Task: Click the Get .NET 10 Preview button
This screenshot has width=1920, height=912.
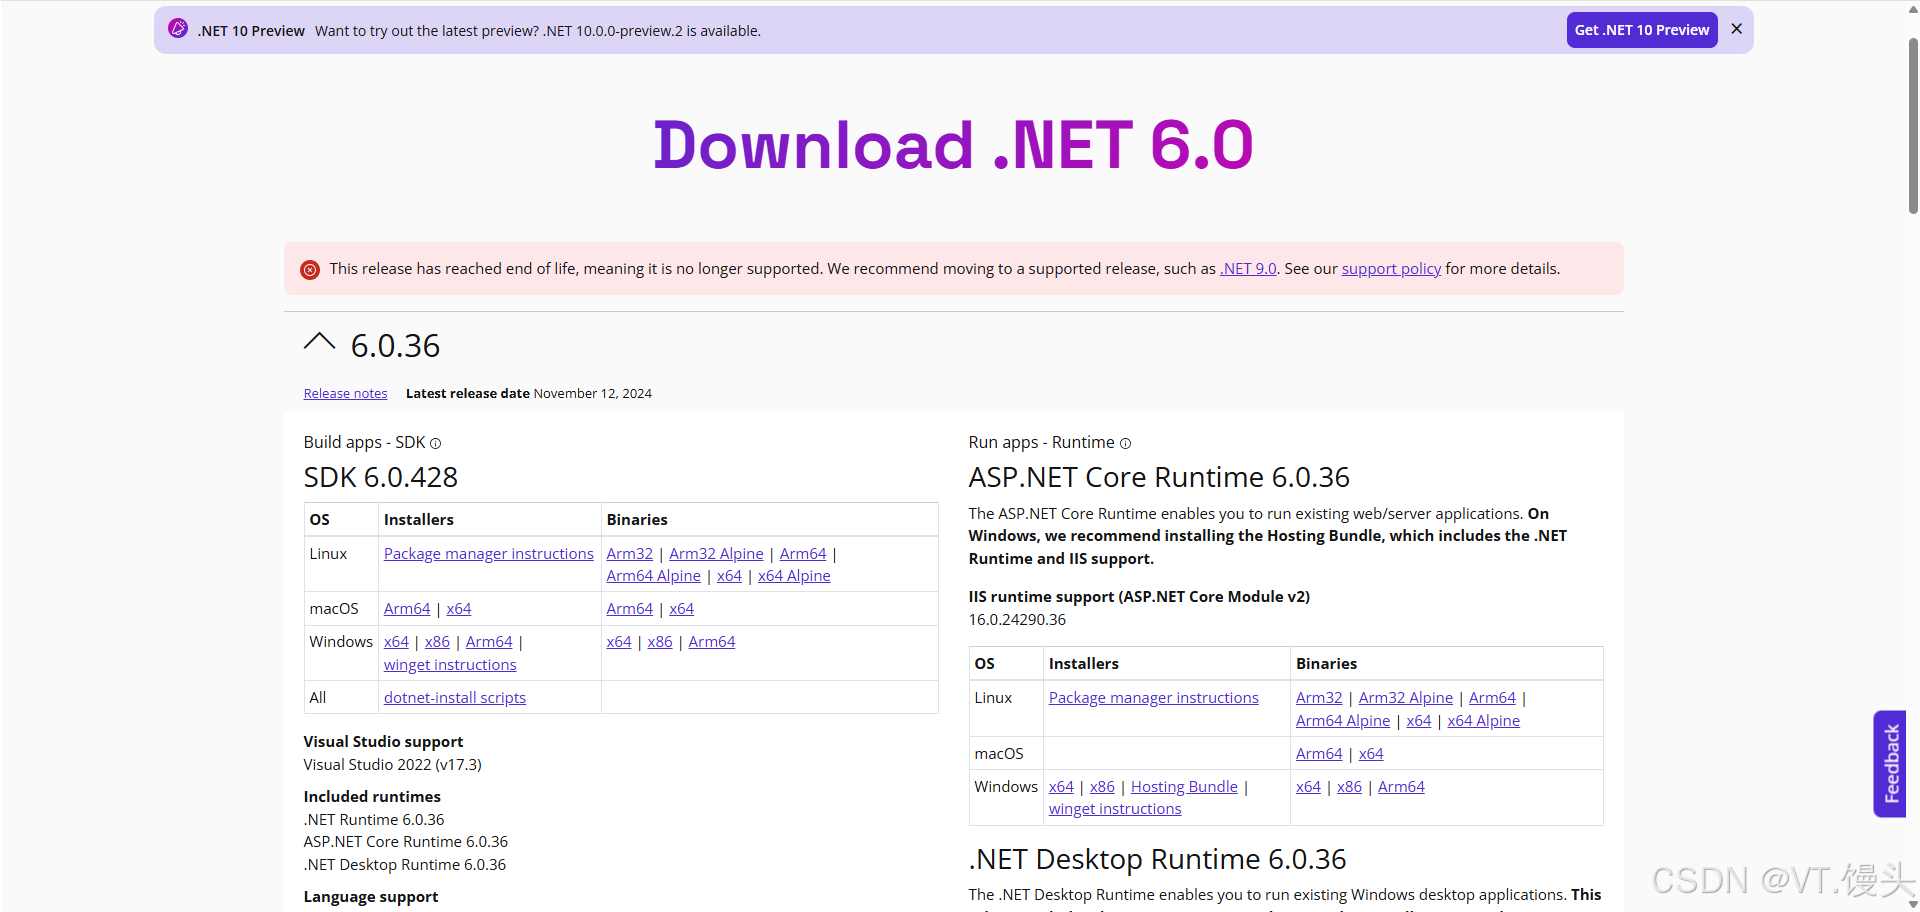Action: (x=1642, y=30)
